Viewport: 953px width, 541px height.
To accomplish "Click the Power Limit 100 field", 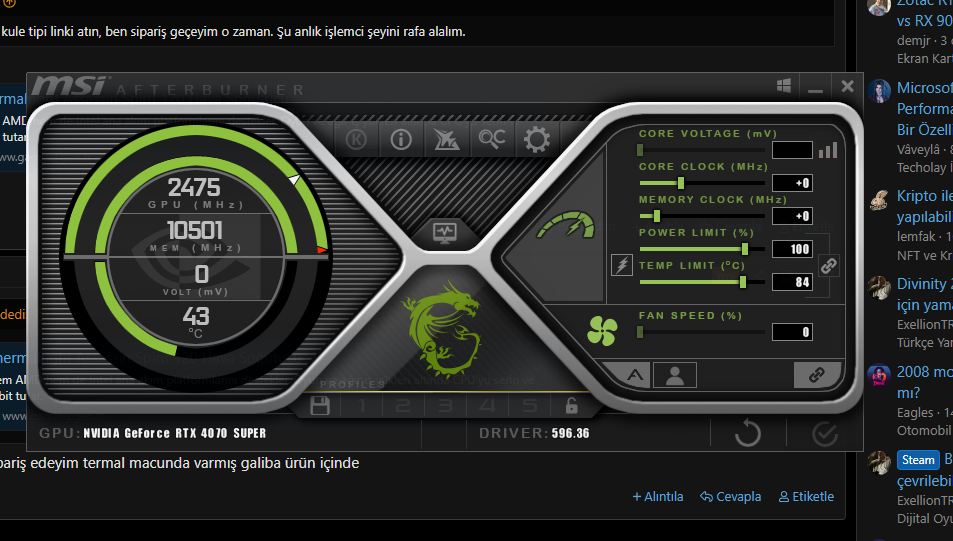I will pos(793,249).
